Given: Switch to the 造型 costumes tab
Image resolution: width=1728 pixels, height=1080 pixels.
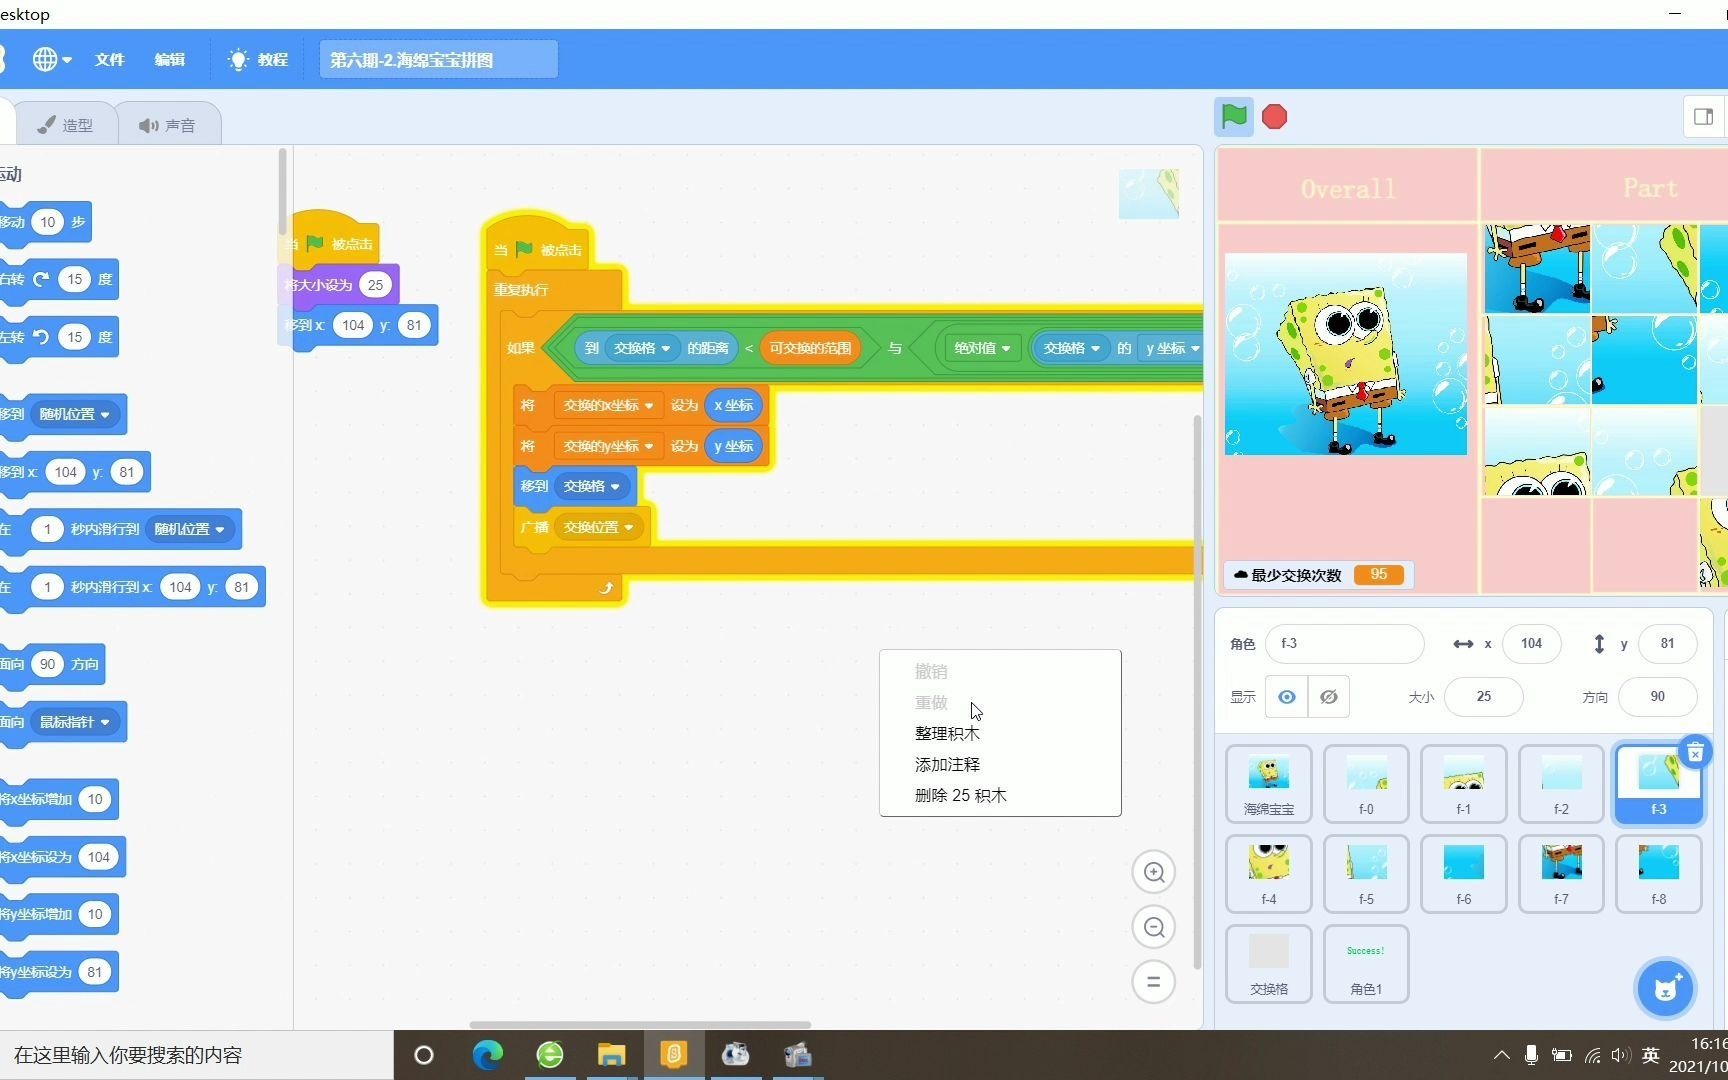Looking at the screenshot, I should pyautogui.click(x=66, y=125).
